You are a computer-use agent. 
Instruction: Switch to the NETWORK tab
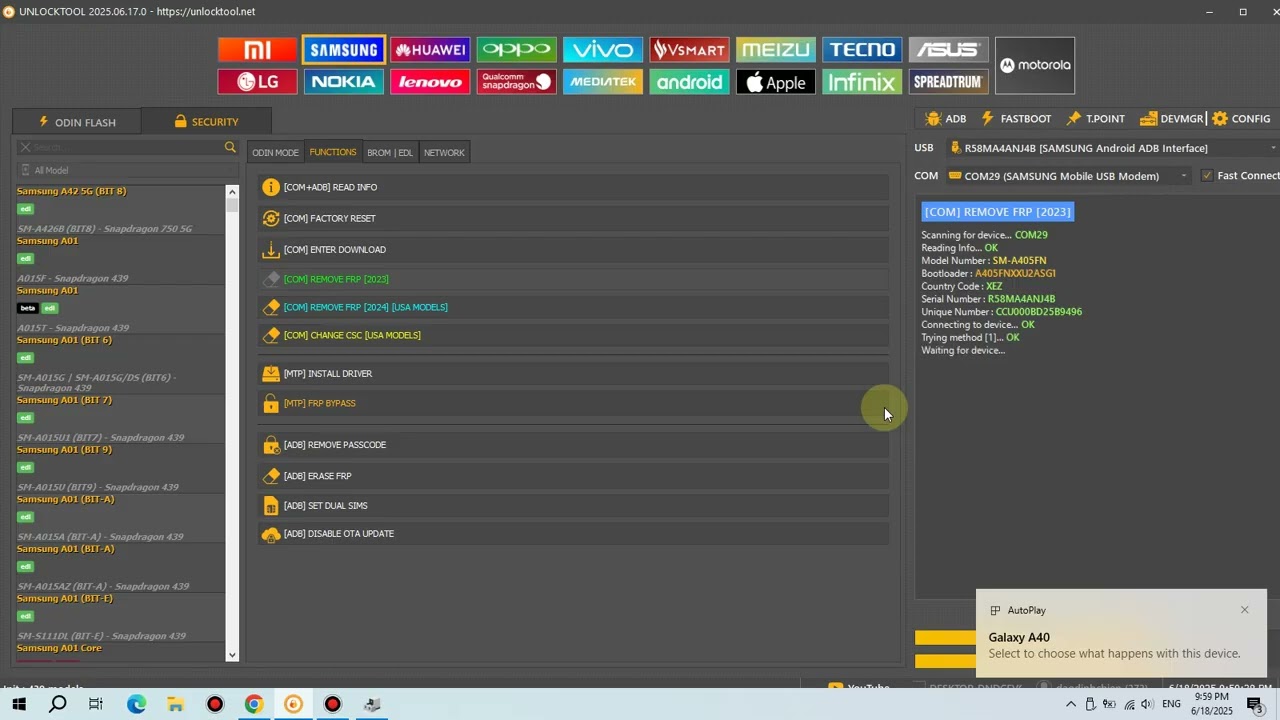point(444,153)
